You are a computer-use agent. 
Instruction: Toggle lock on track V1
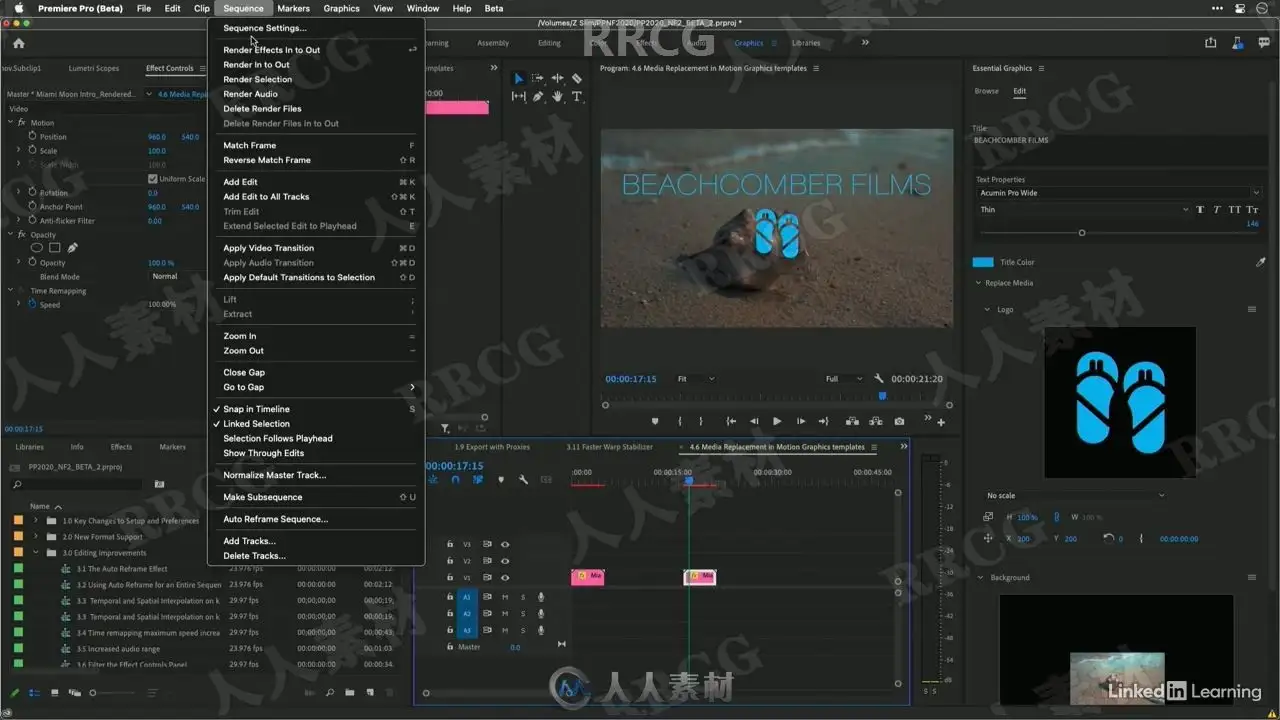[450, 577]
